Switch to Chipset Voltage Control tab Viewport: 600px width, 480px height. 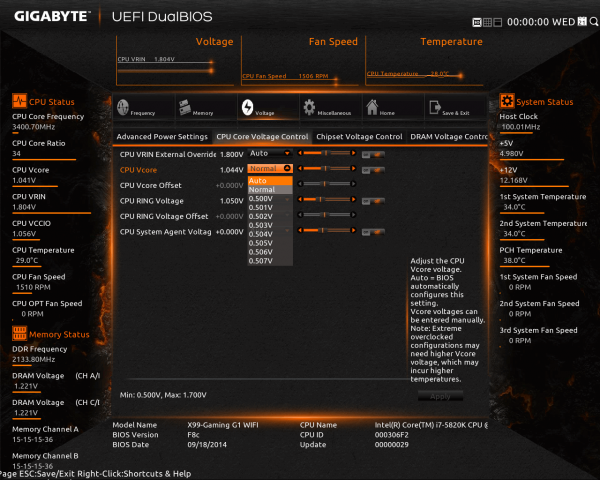(x=359, y=137)
